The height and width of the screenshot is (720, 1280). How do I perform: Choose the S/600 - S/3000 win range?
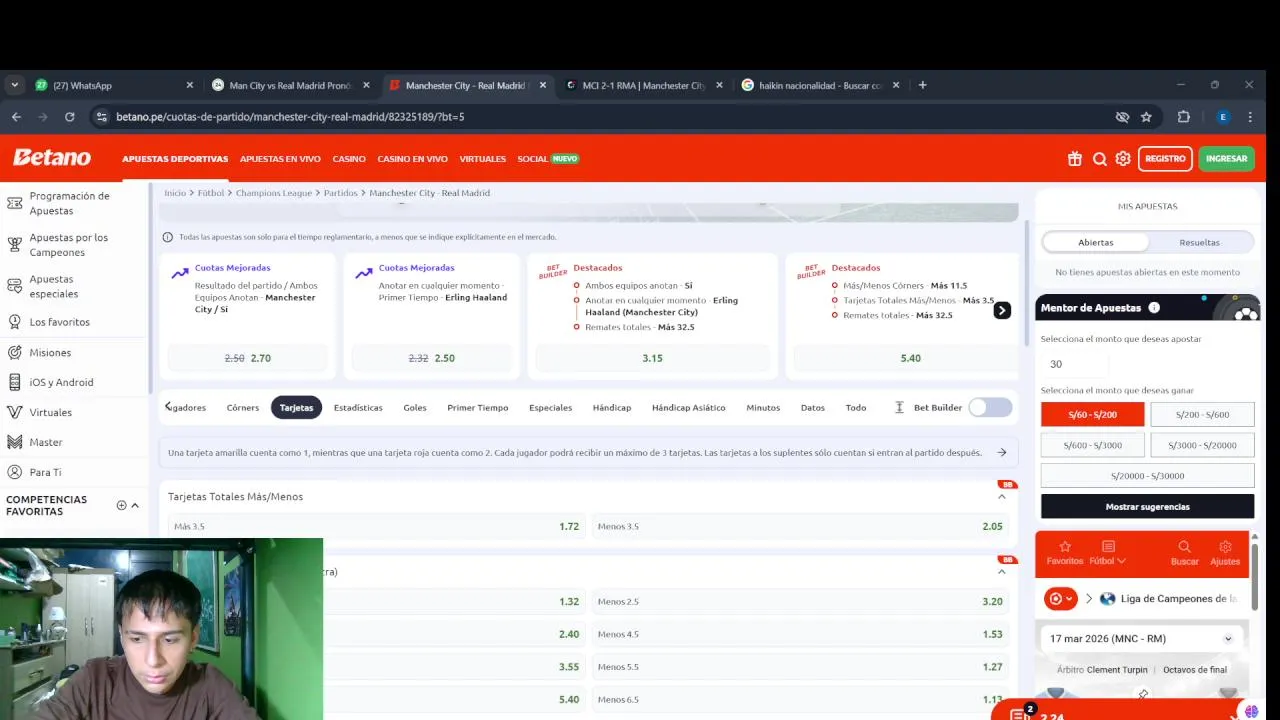pos(1092,445)
